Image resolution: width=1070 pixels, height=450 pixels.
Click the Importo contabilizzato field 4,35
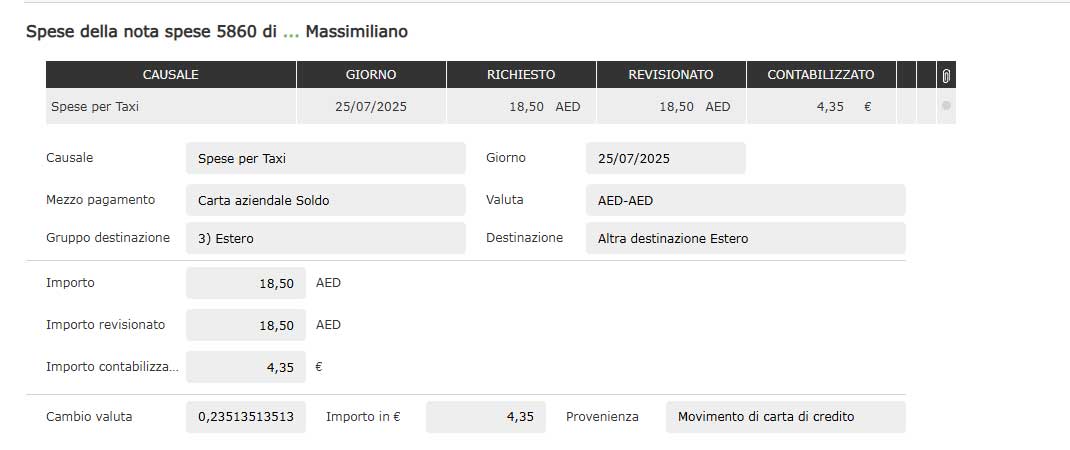[x=246, y=367]
